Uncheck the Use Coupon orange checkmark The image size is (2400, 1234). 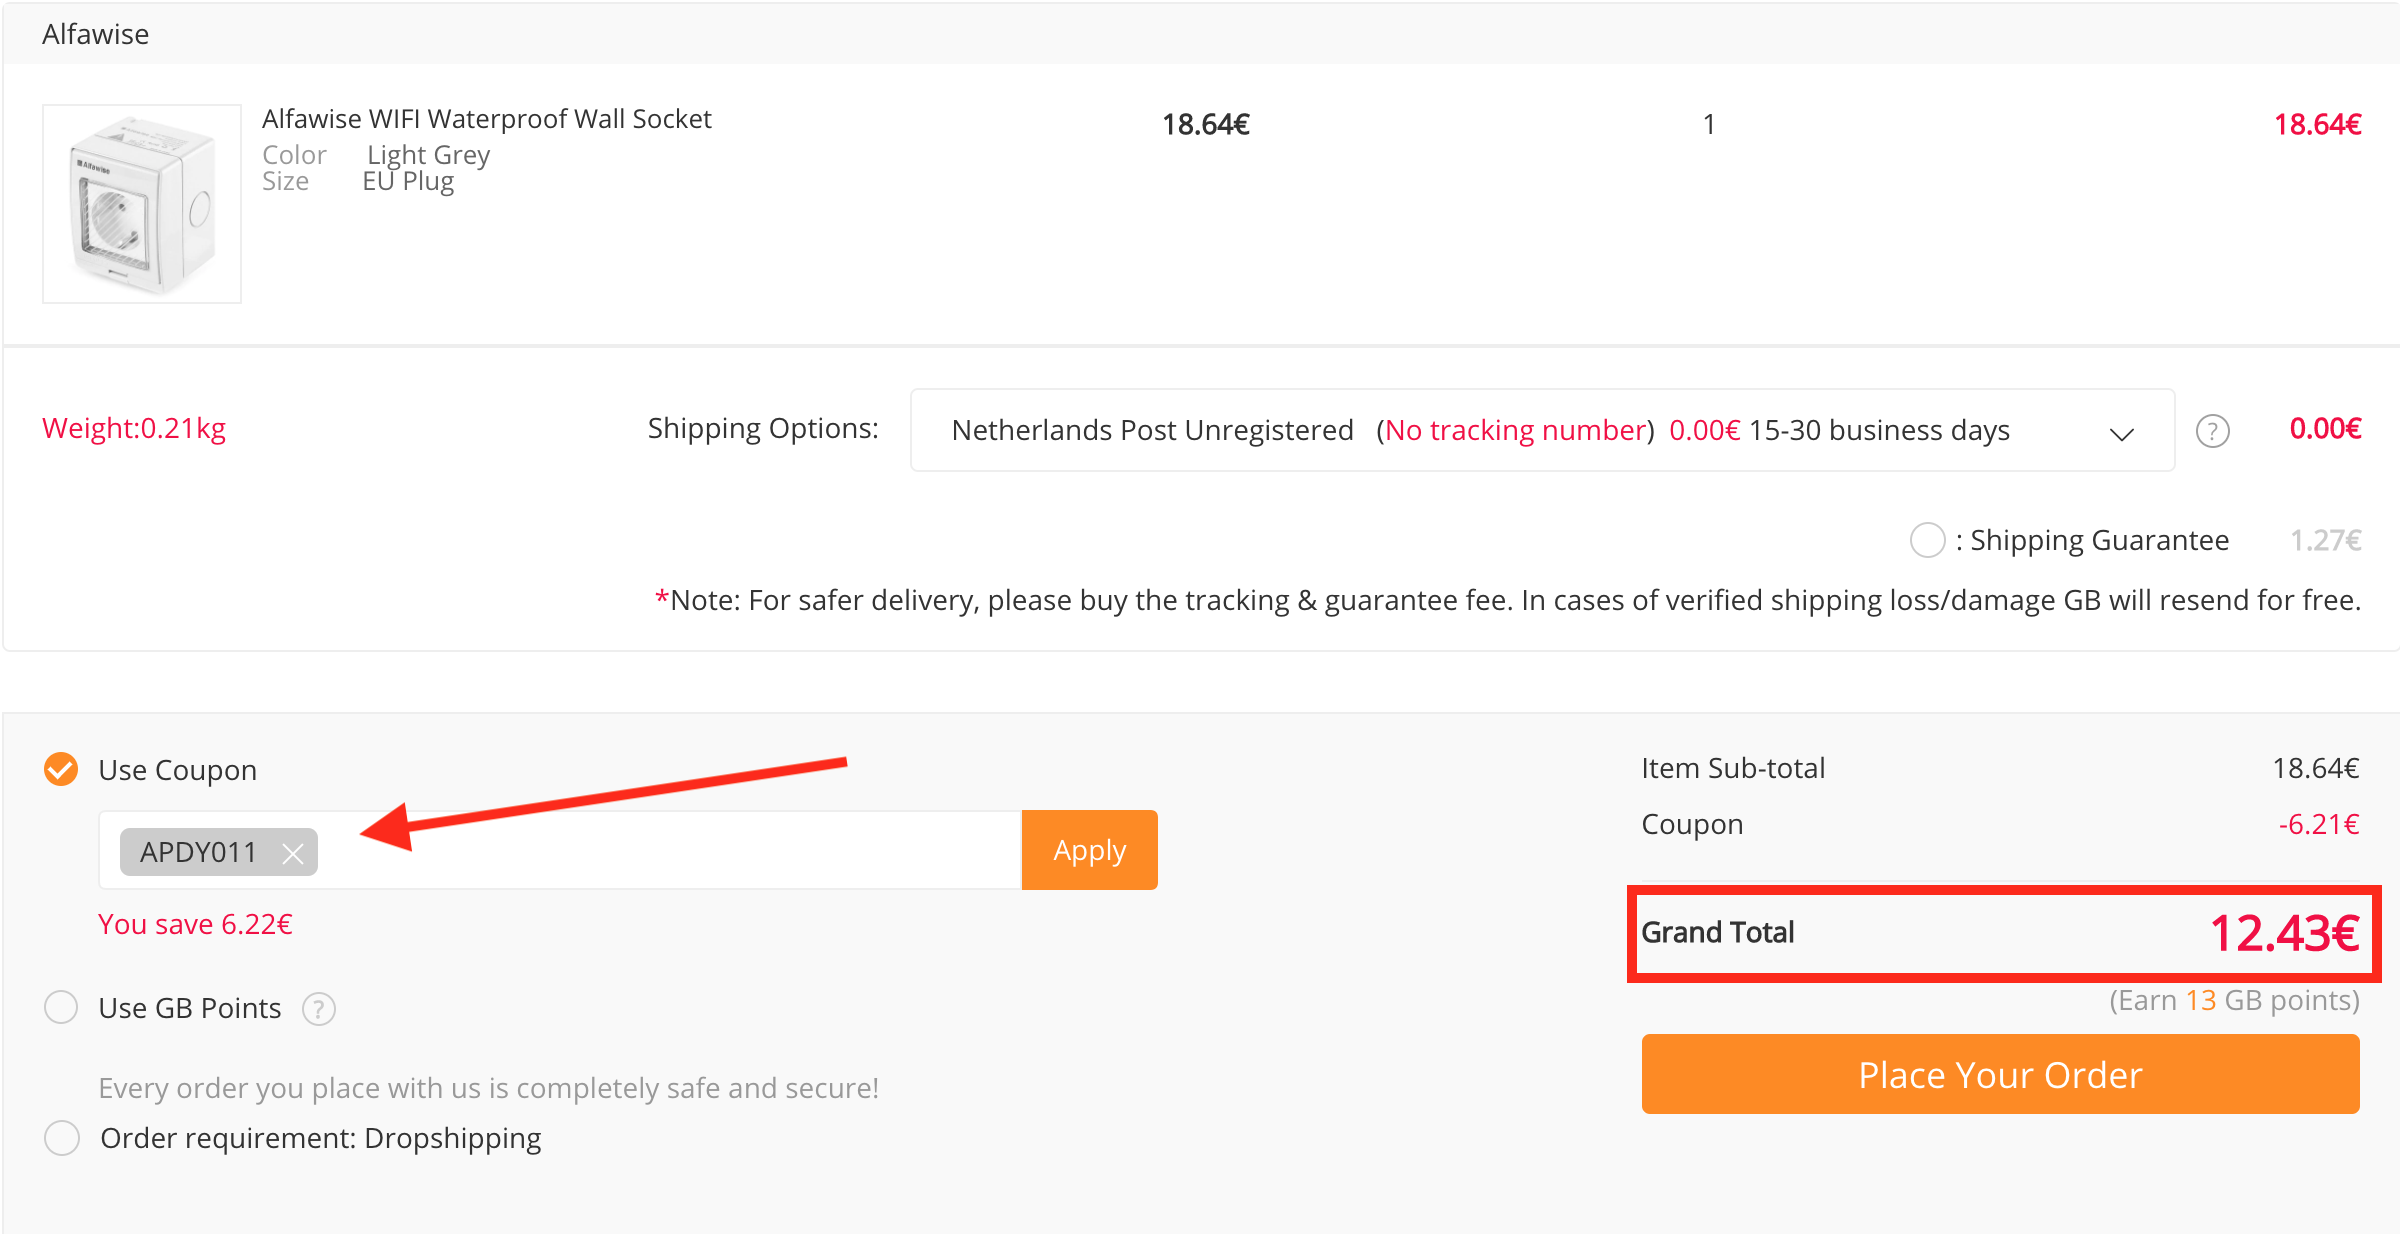pyautogui.click(x=61, y=769)
